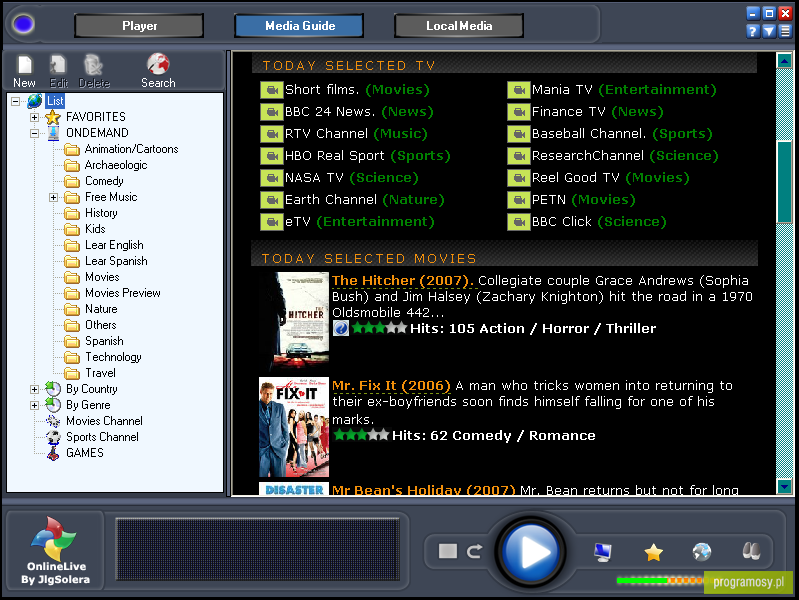Click the repeat loop arrow button
This screenshot has height=600, width=799.
[x=474, y=551]
